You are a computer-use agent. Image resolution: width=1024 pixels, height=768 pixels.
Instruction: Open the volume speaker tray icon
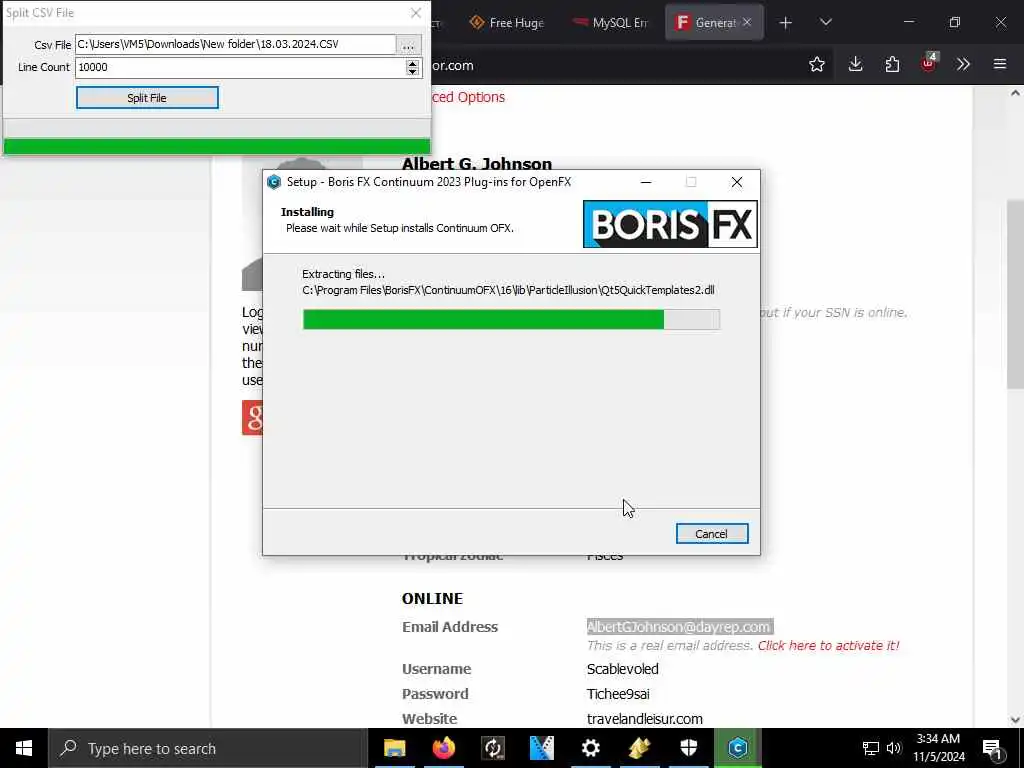[893, 748]
